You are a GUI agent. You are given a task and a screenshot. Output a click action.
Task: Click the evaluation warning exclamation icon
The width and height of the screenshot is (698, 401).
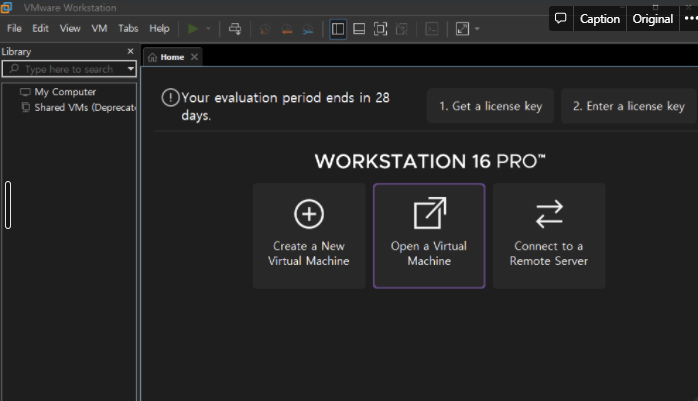tap(170, 97)
